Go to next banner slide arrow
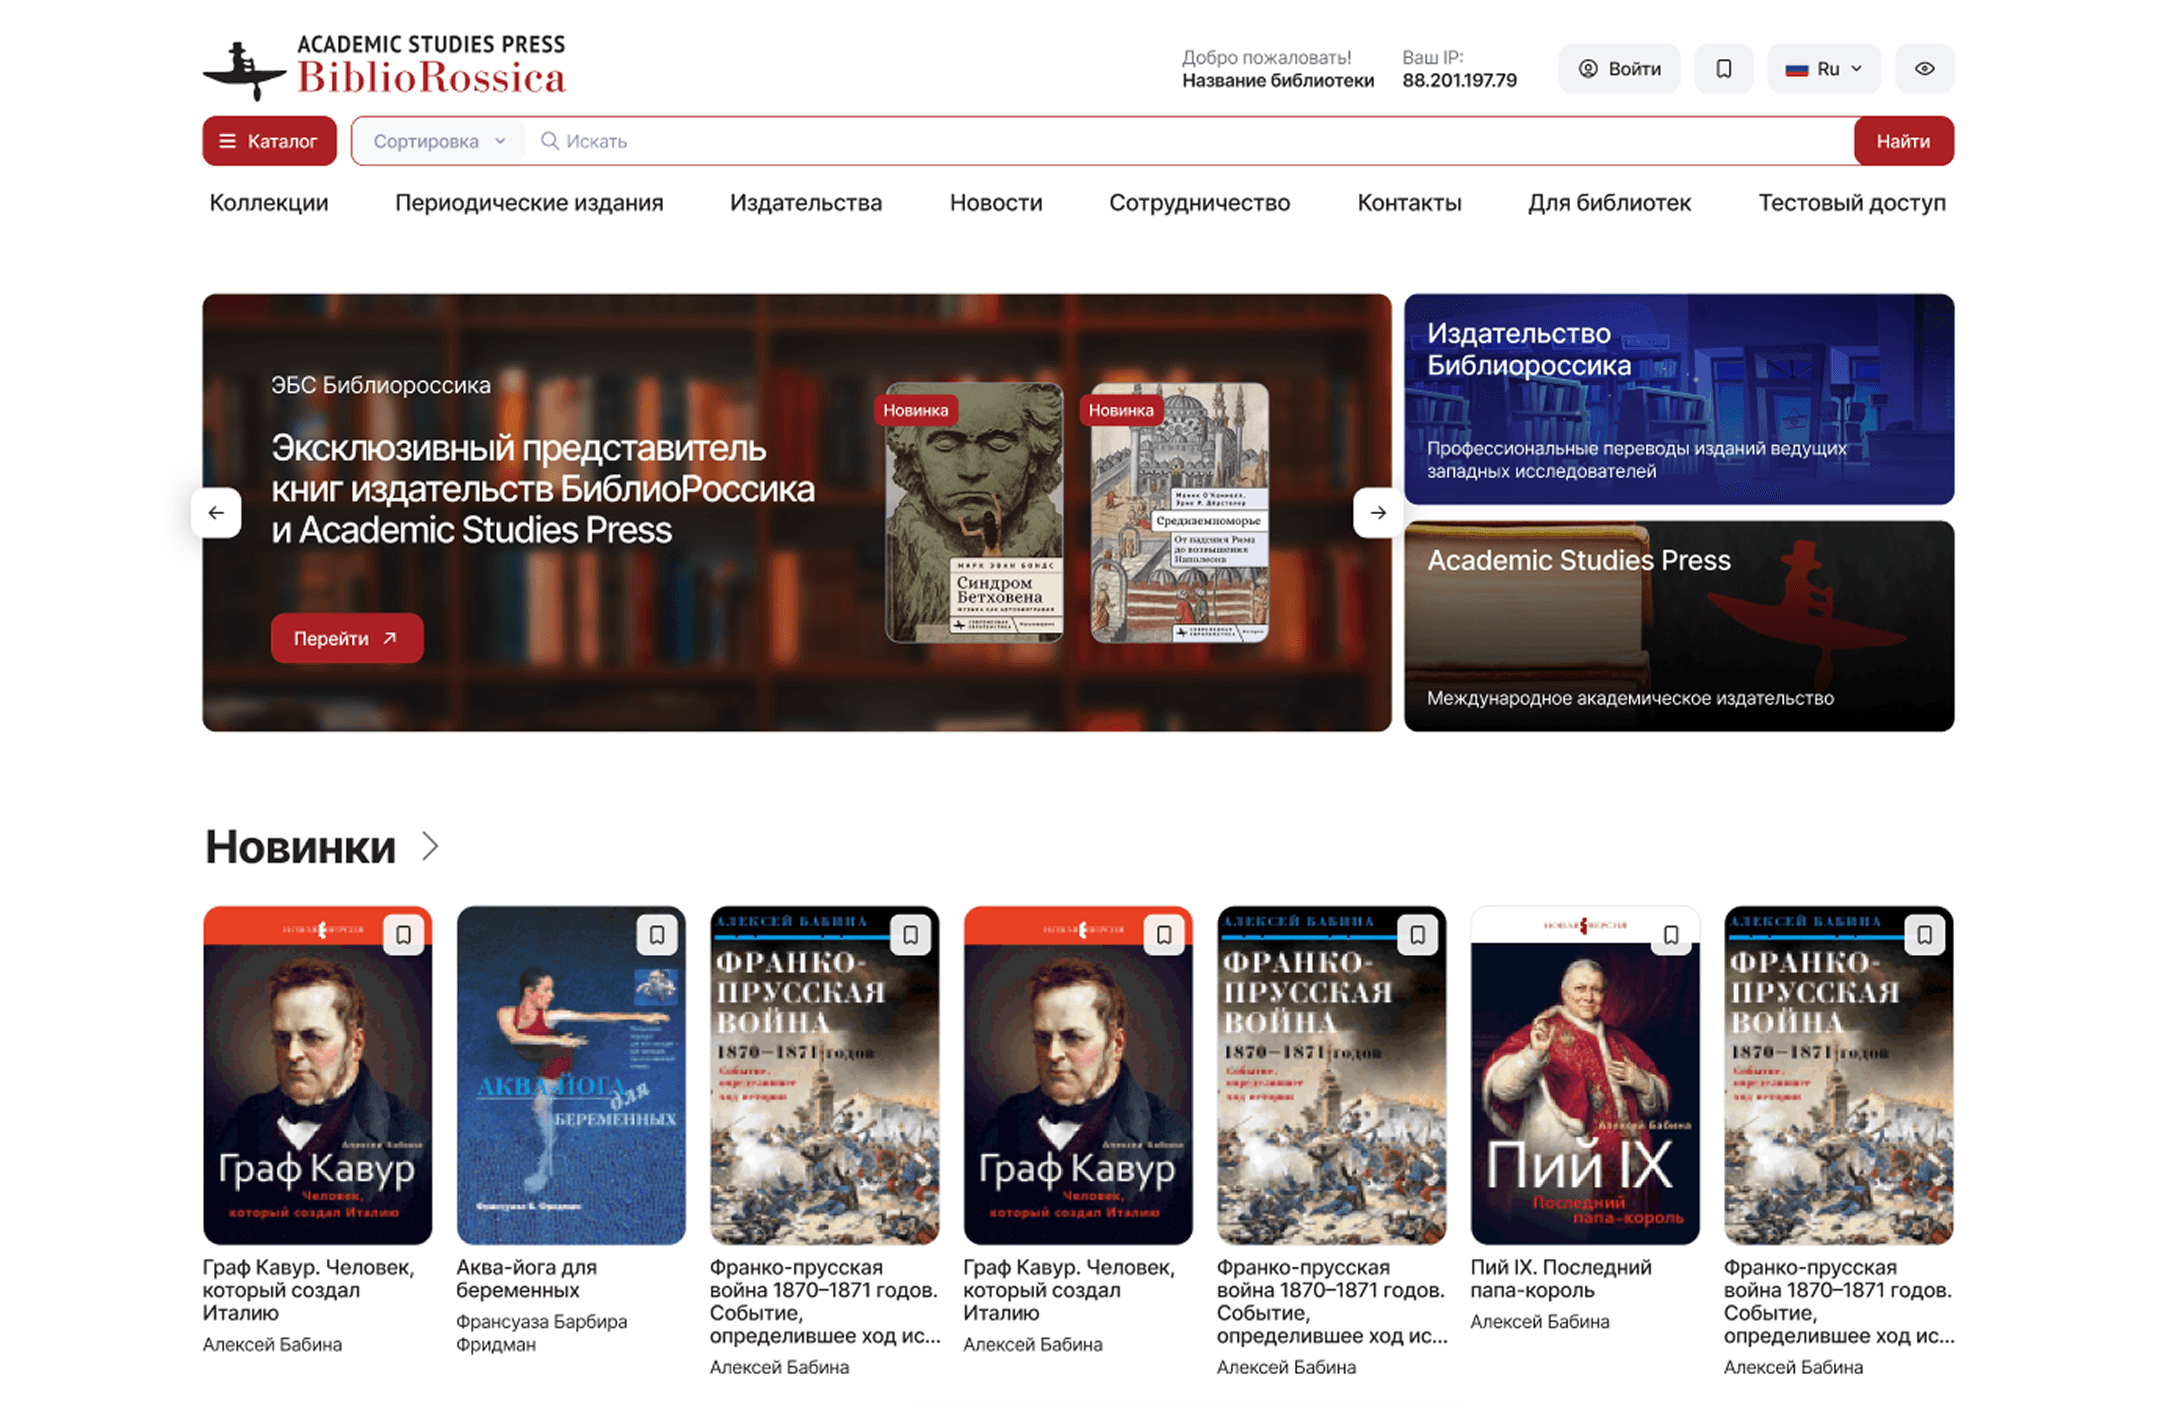The image size is (2160, 1408). tap(1378, 513)
